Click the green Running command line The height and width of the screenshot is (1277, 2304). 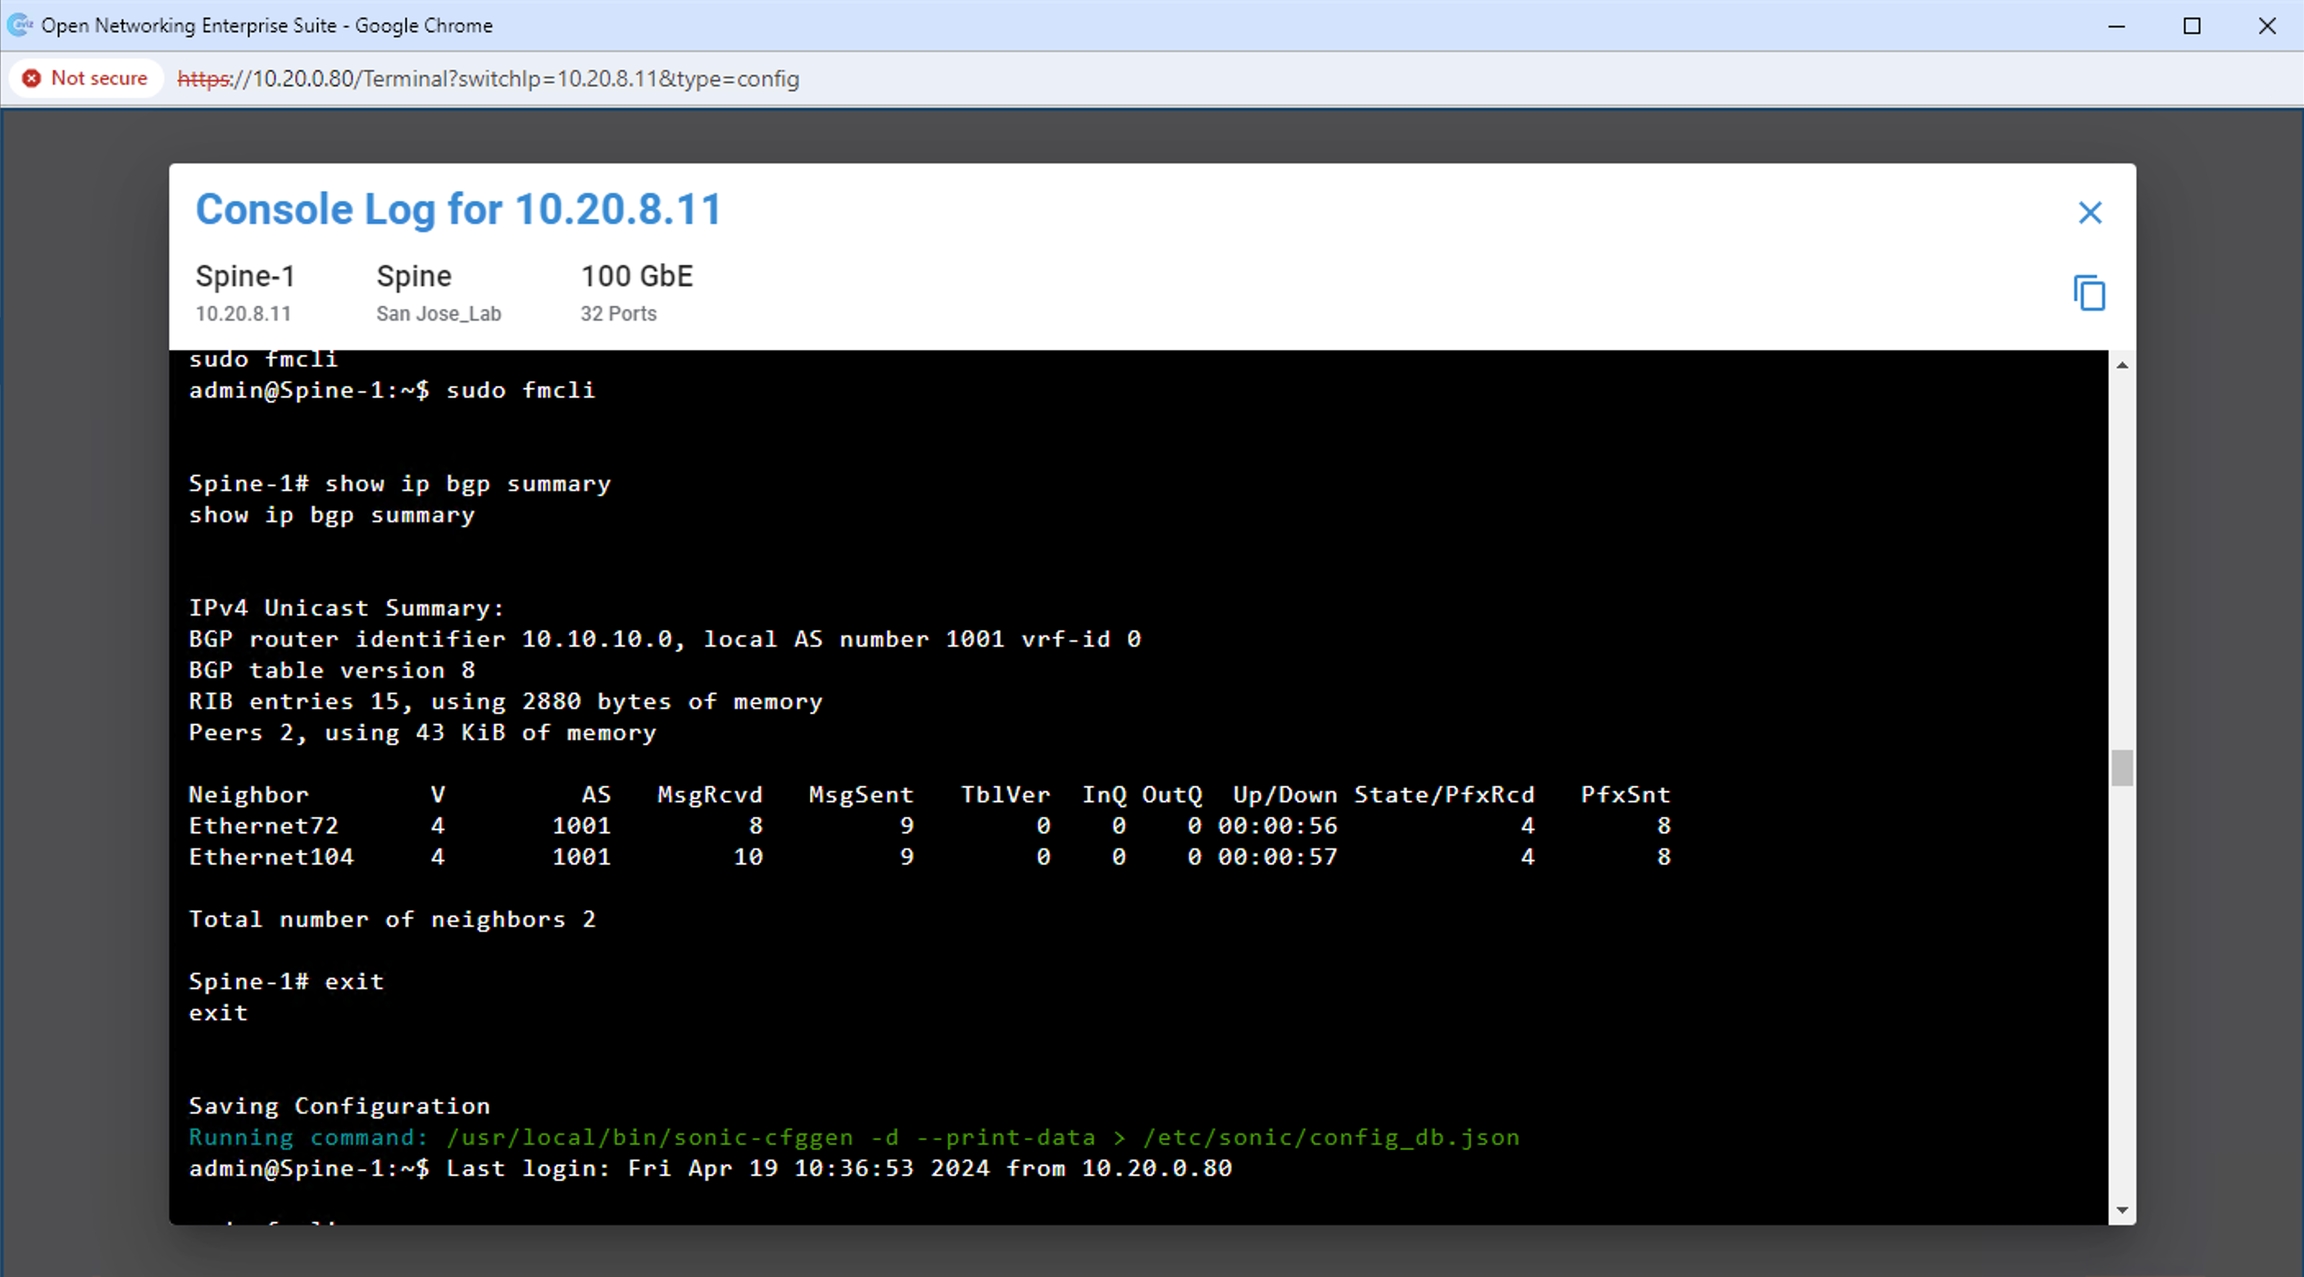click(x=853, y=1137)
